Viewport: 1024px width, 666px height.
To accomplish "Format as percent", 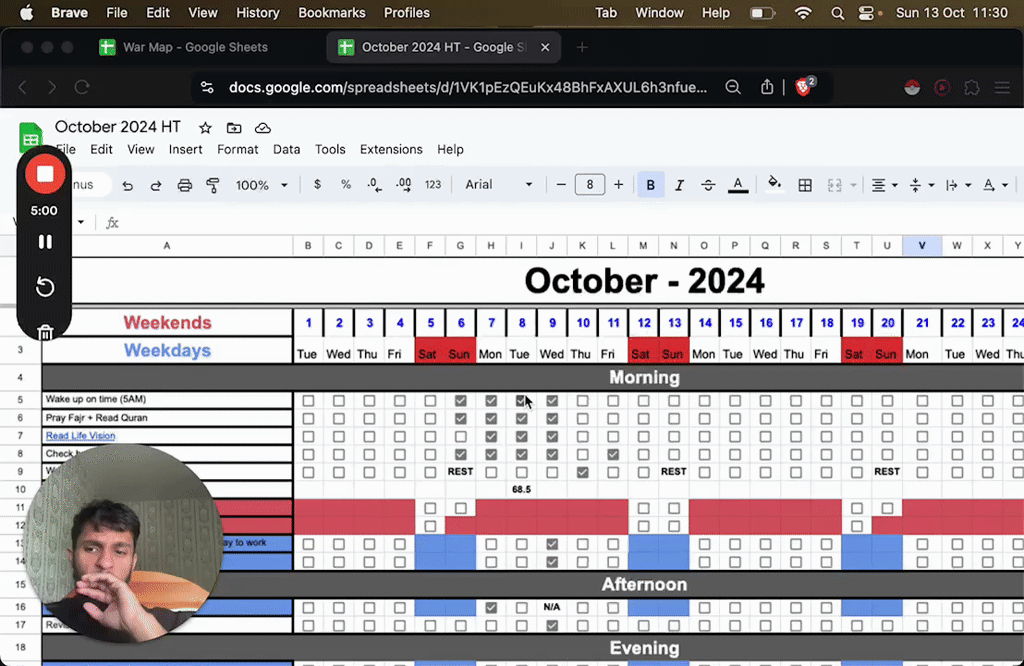I will coord(345,185).
